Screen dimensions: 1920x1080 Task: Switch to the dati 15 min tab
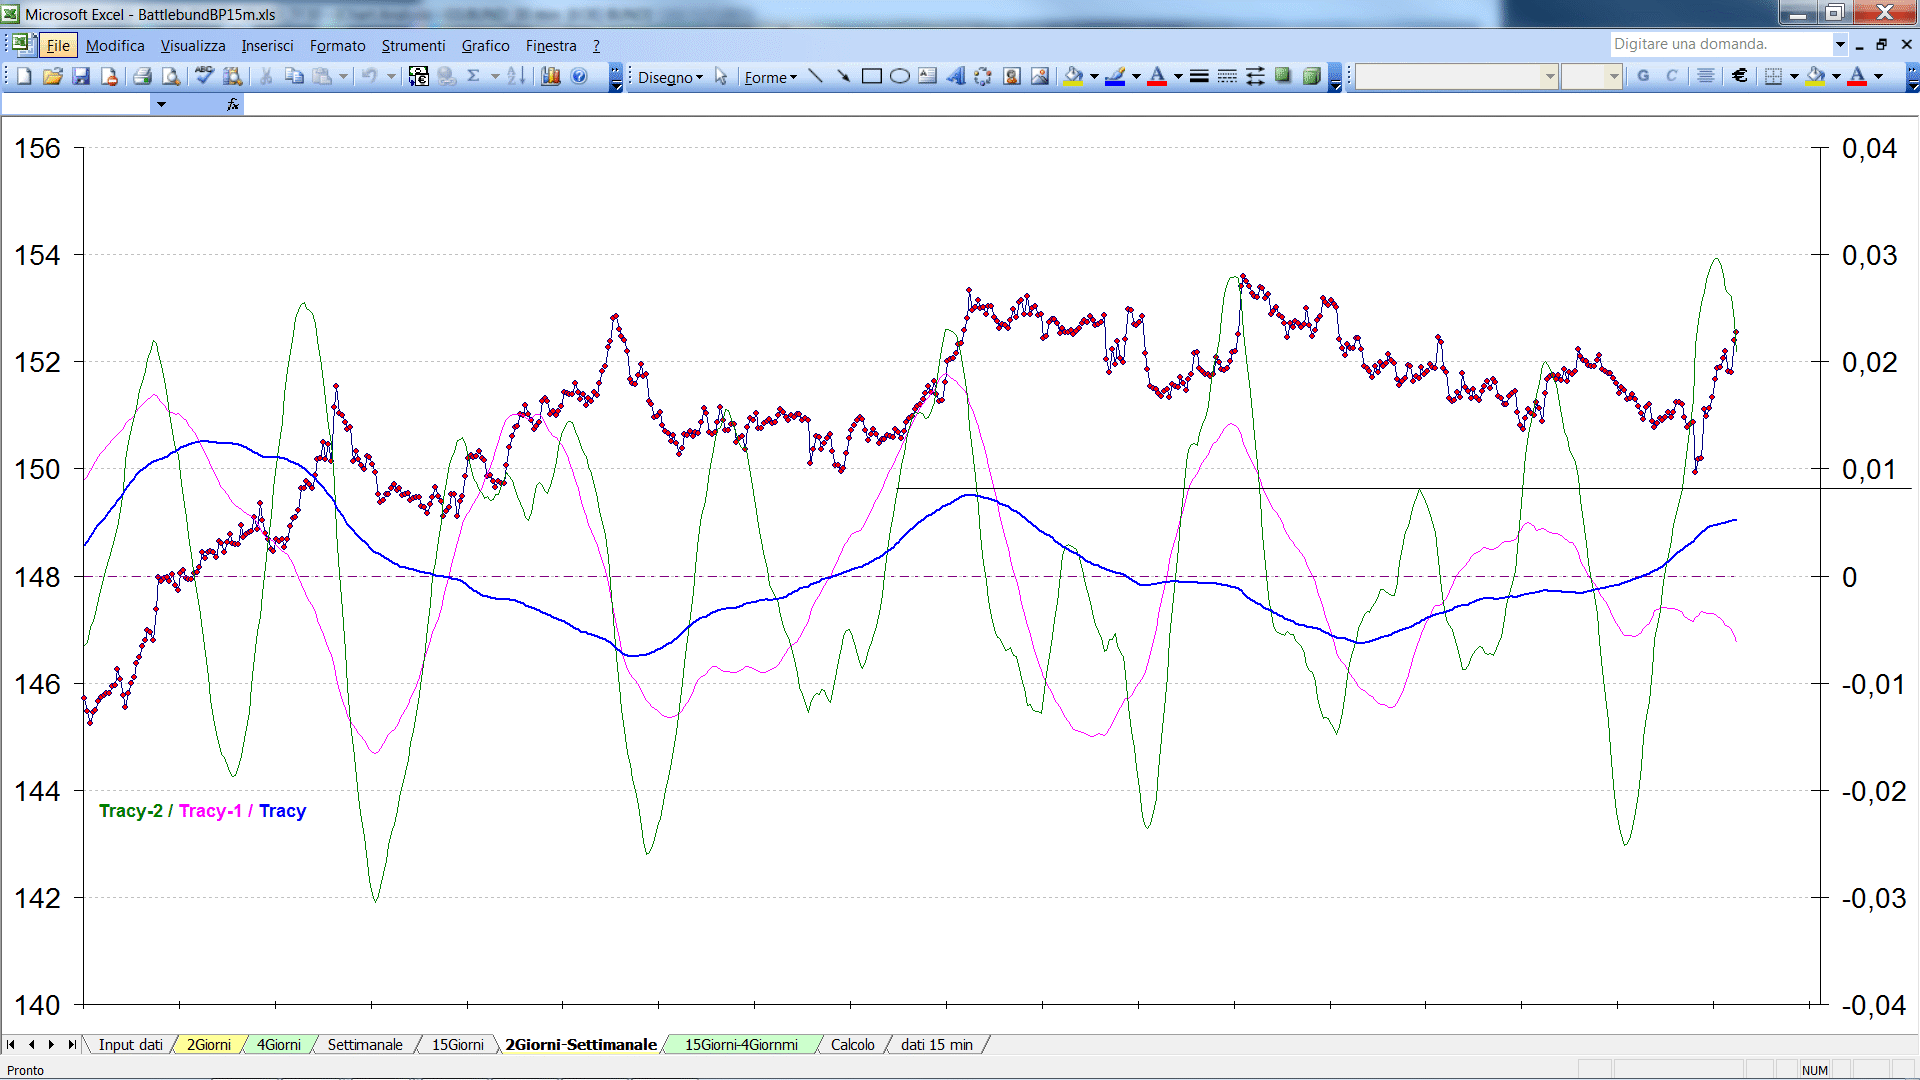coord(936,1045)
